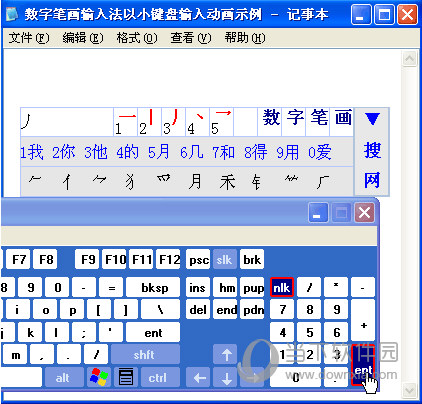The width and height of the screenshot is (422, 404).
Task: Choose candidate 0爱
Action: [x=320, y=152]
